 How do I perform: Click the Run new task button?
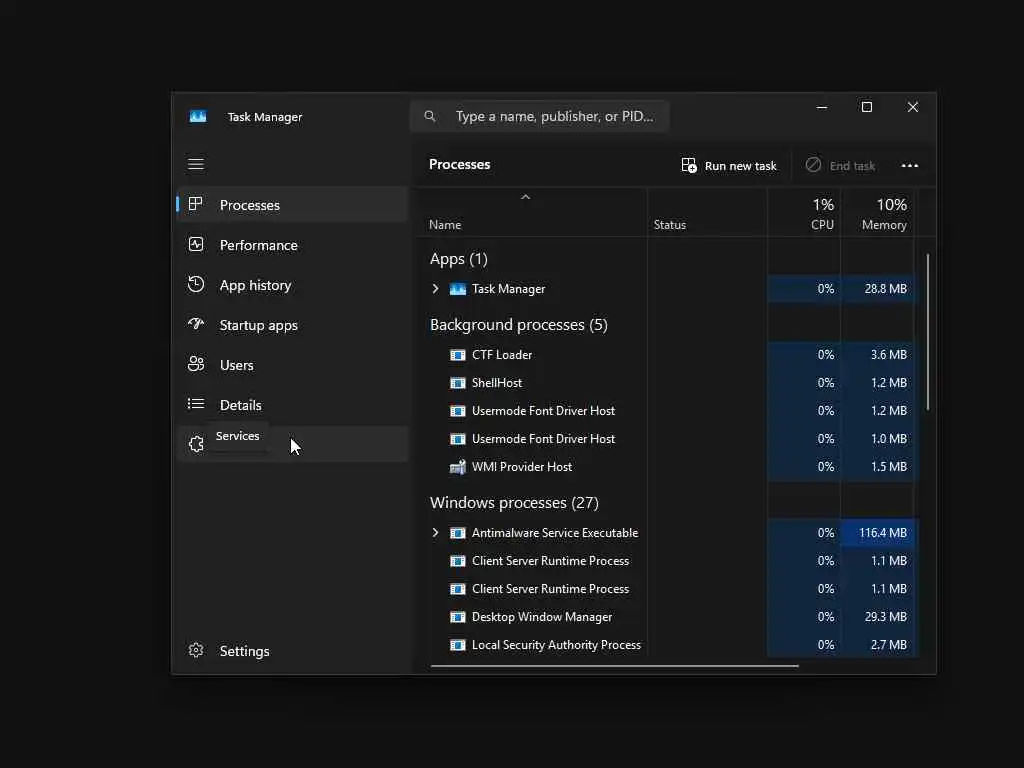(729, 165)
